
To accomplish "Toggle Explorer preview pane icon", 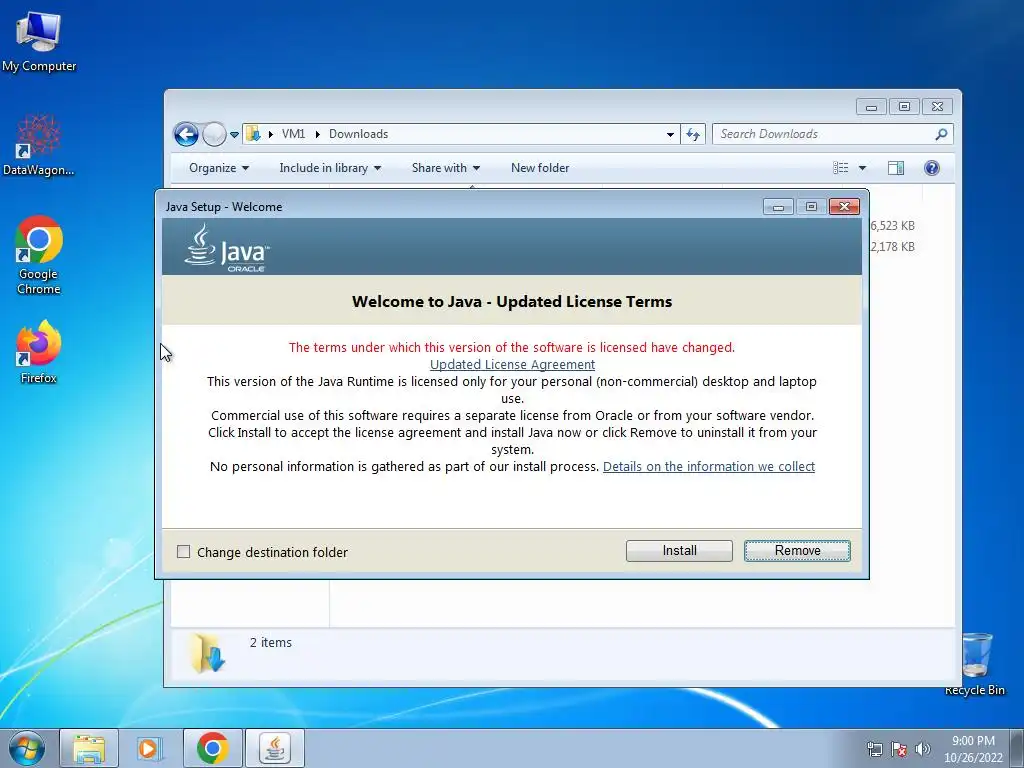I will 896,168.
